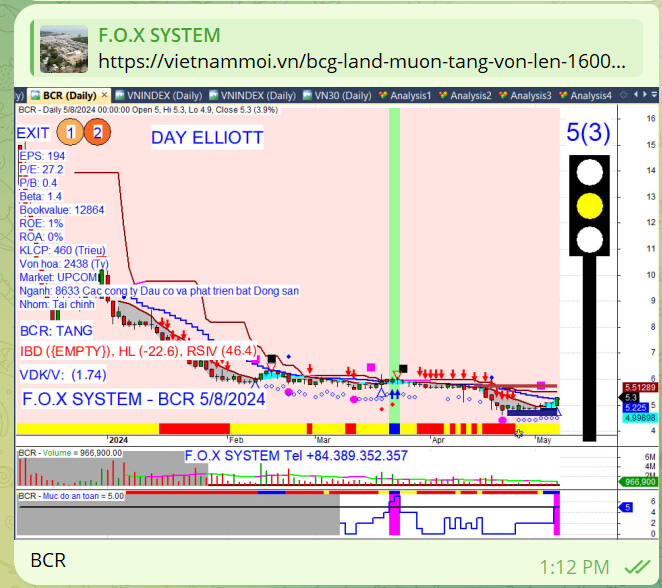
Task: Click the F.O.X SYSTEM Tel phone text
Action: 296,455
